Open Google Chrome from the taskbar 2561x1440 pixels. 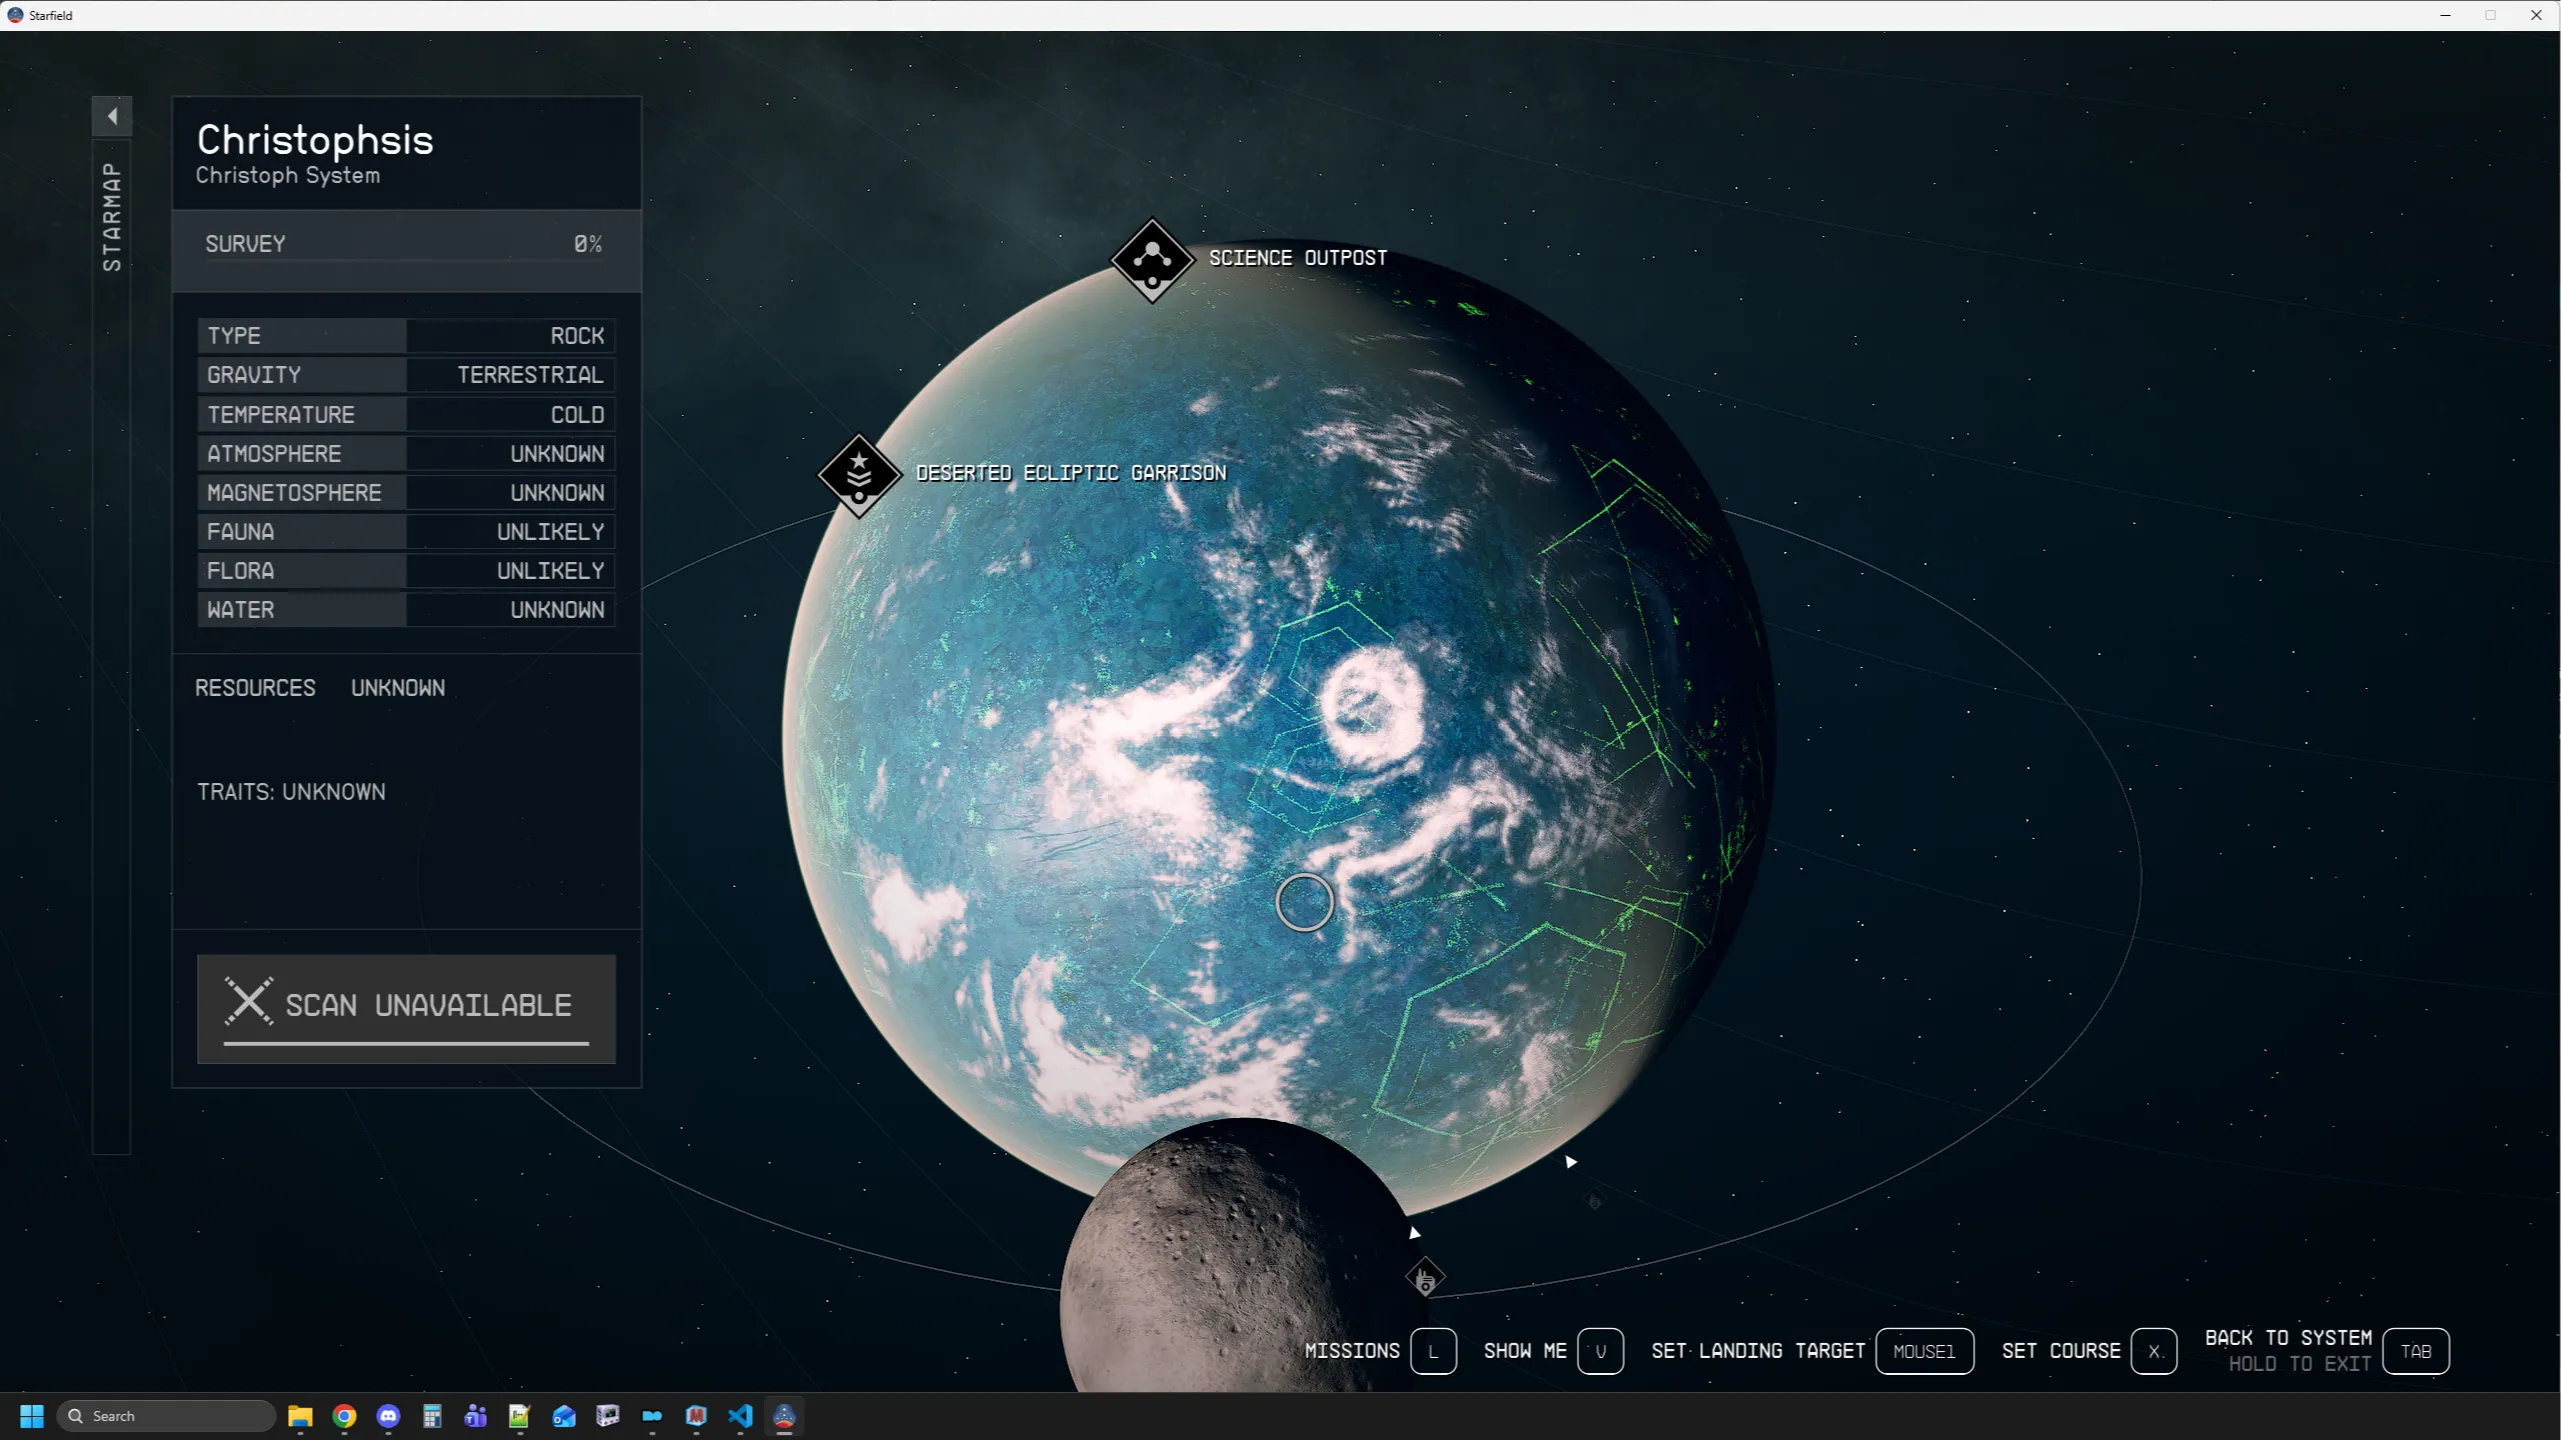pos(344,1416)
